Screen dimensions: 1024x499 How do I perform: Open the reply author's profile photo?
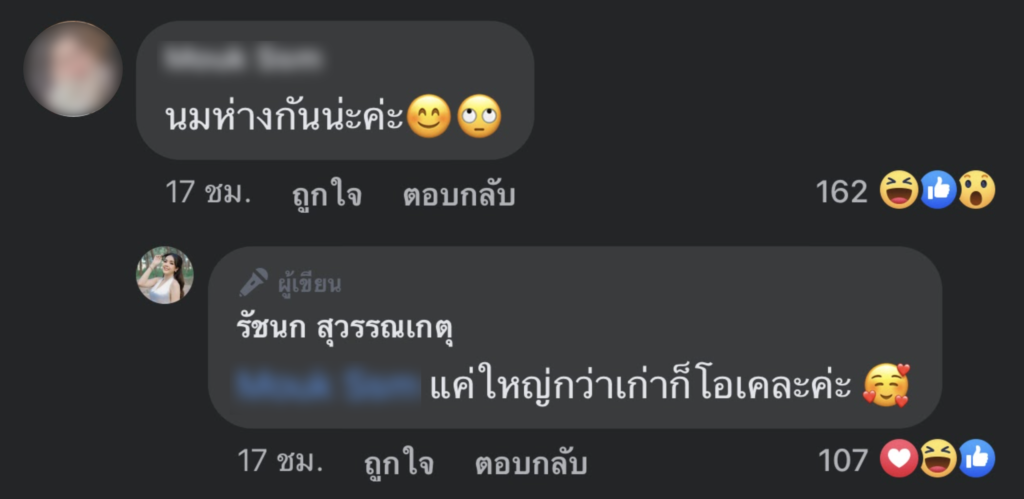[x=165, y=275]
